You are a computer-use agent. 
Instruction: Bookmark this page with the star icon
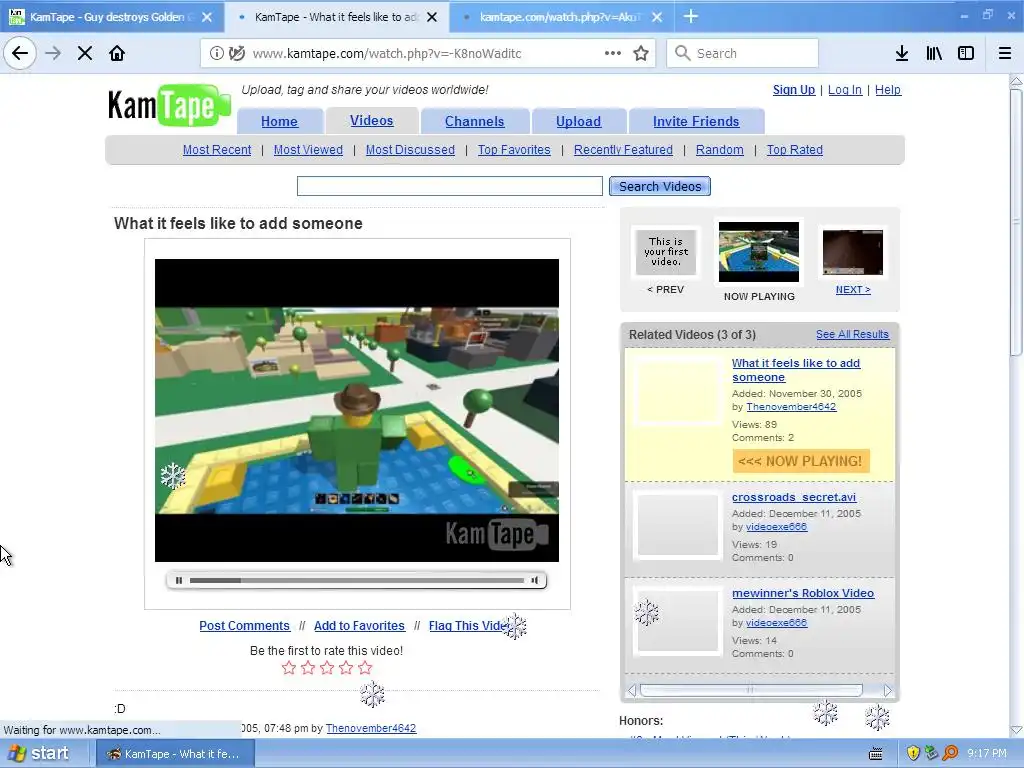pos(641,53)
